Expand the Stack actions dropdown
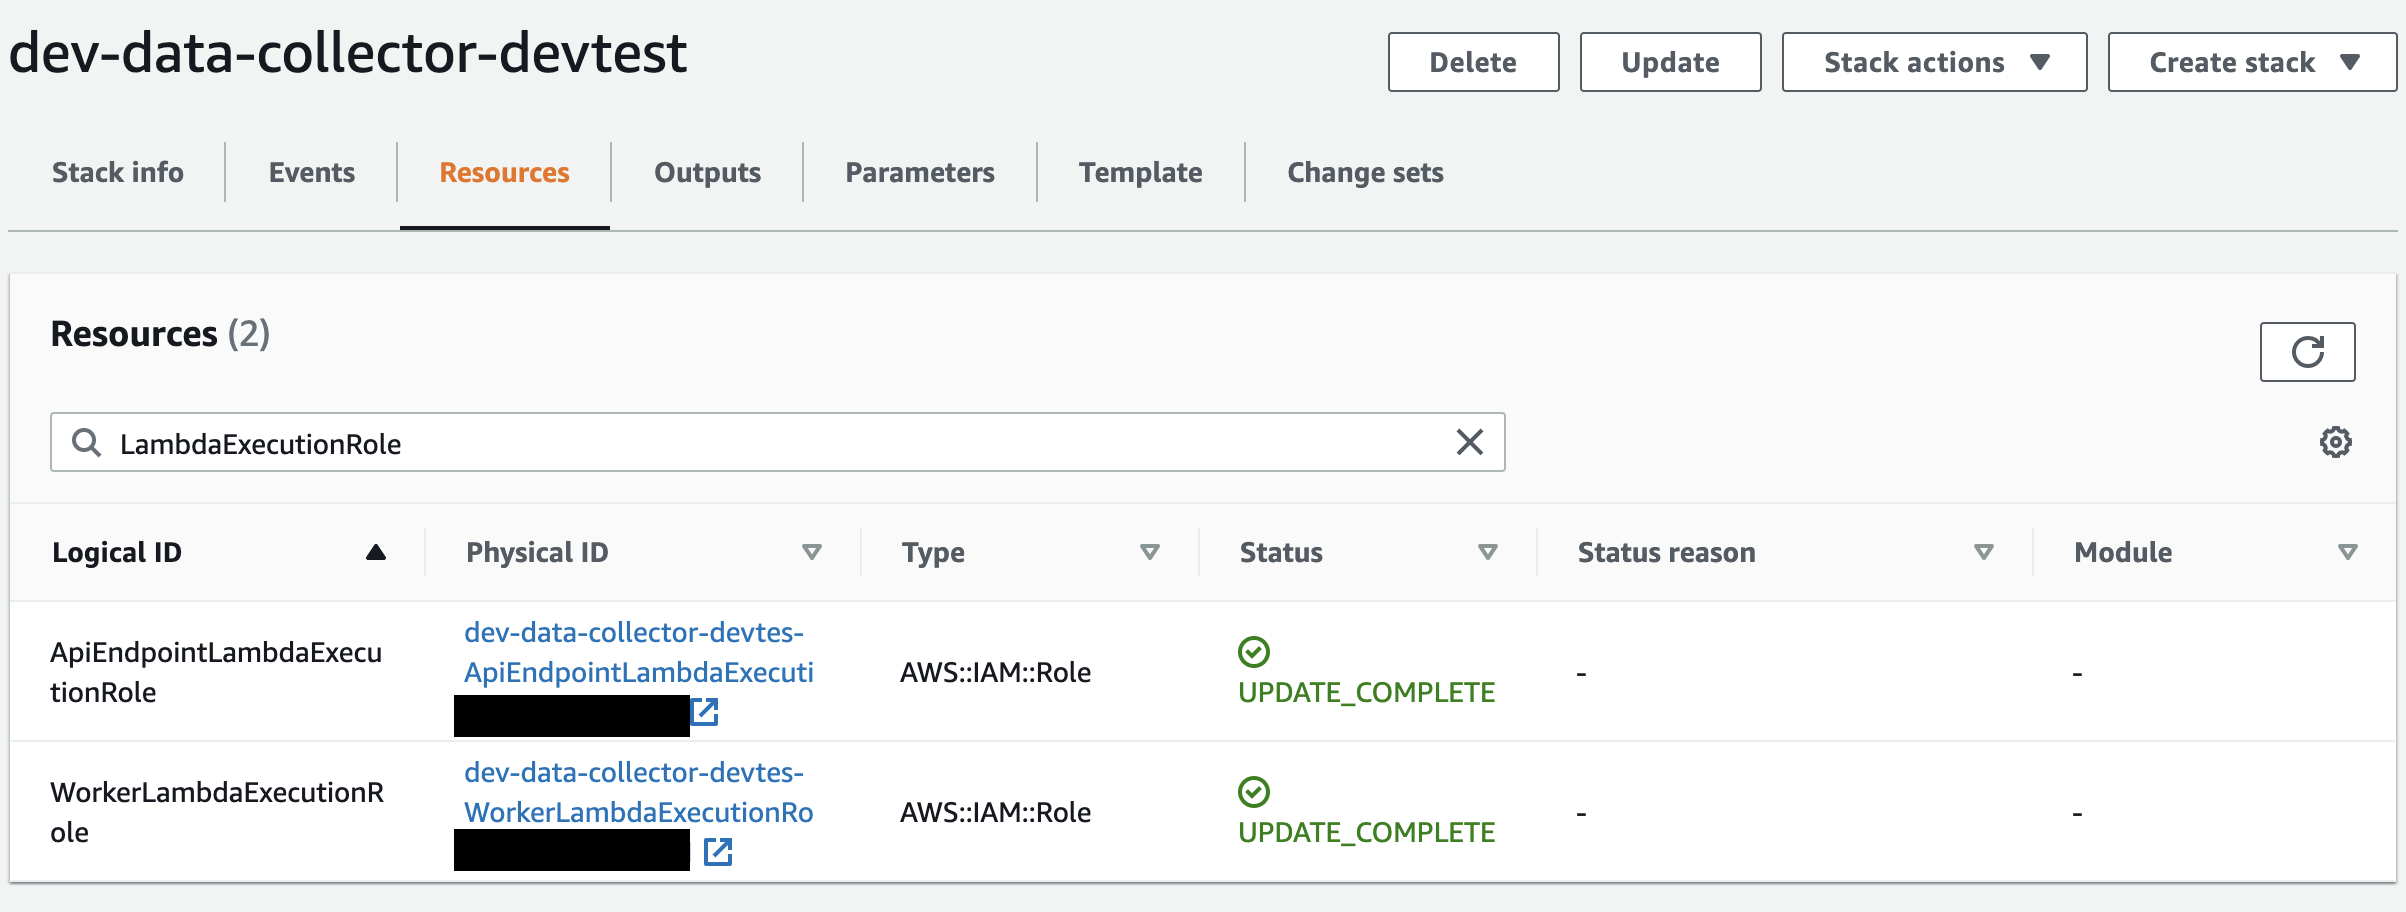The image size is (2406, 912). (x=1934, y=62)
